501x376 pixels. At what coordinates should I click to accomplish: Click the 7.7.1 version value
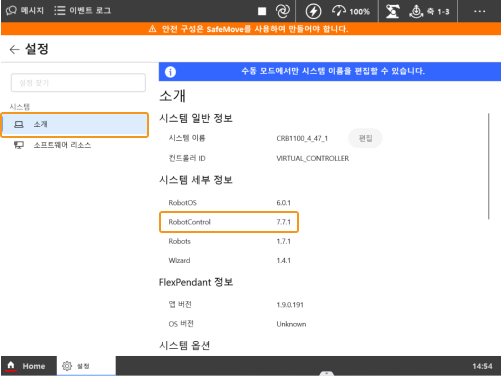[283, 222]
